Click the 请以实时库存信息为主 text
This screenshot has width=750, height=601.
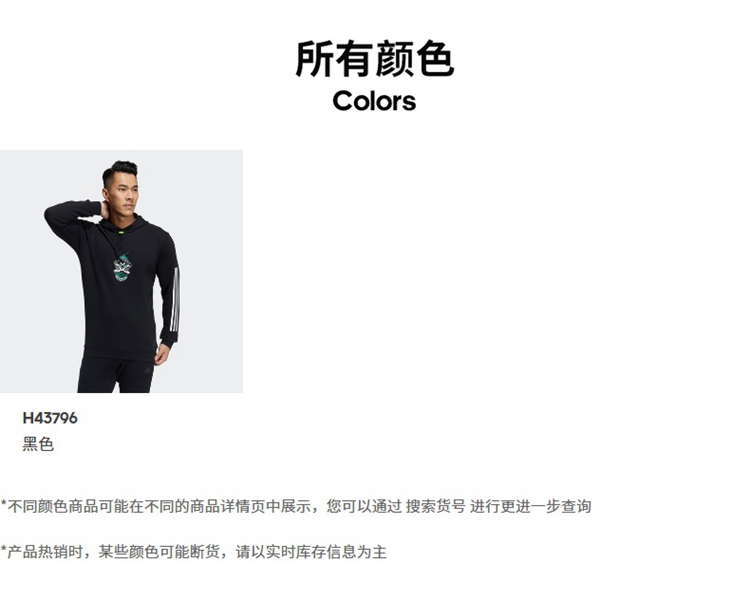[x=311, y=552]
